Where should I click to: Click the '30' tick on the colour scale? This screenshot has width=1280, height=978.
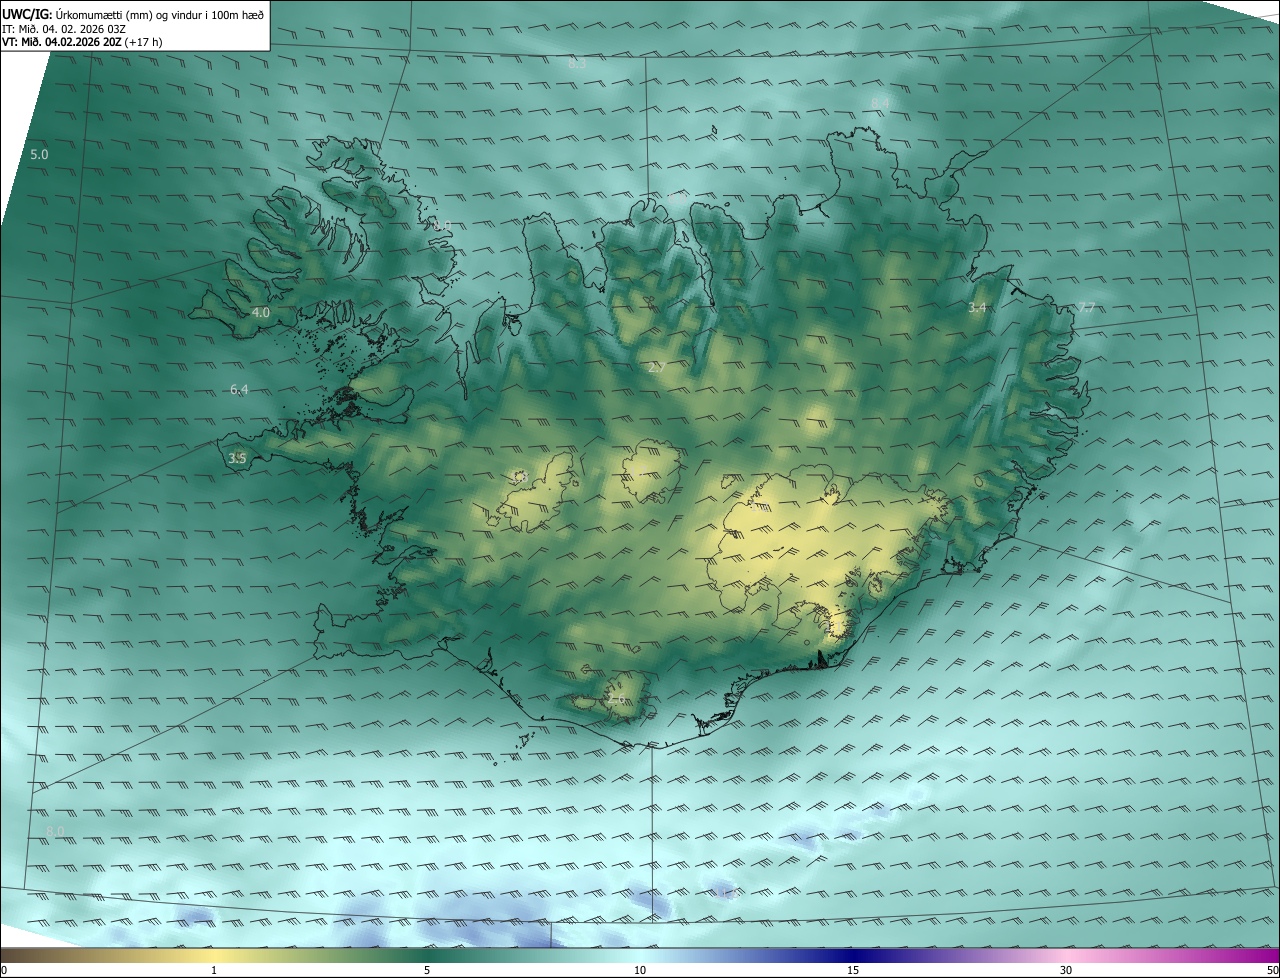[x=1066, y=970]
